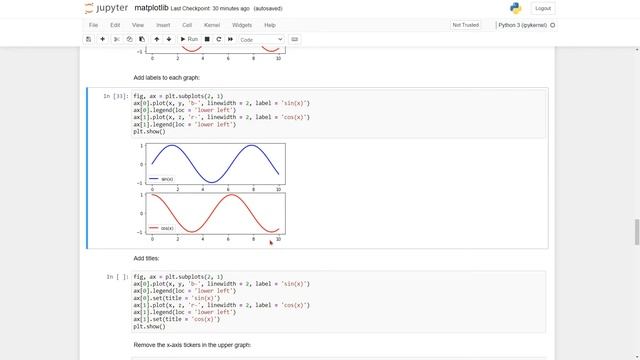Screen dimensions: 640x360
Task: Click the Not Trusted button
Action: coord(466,25)
